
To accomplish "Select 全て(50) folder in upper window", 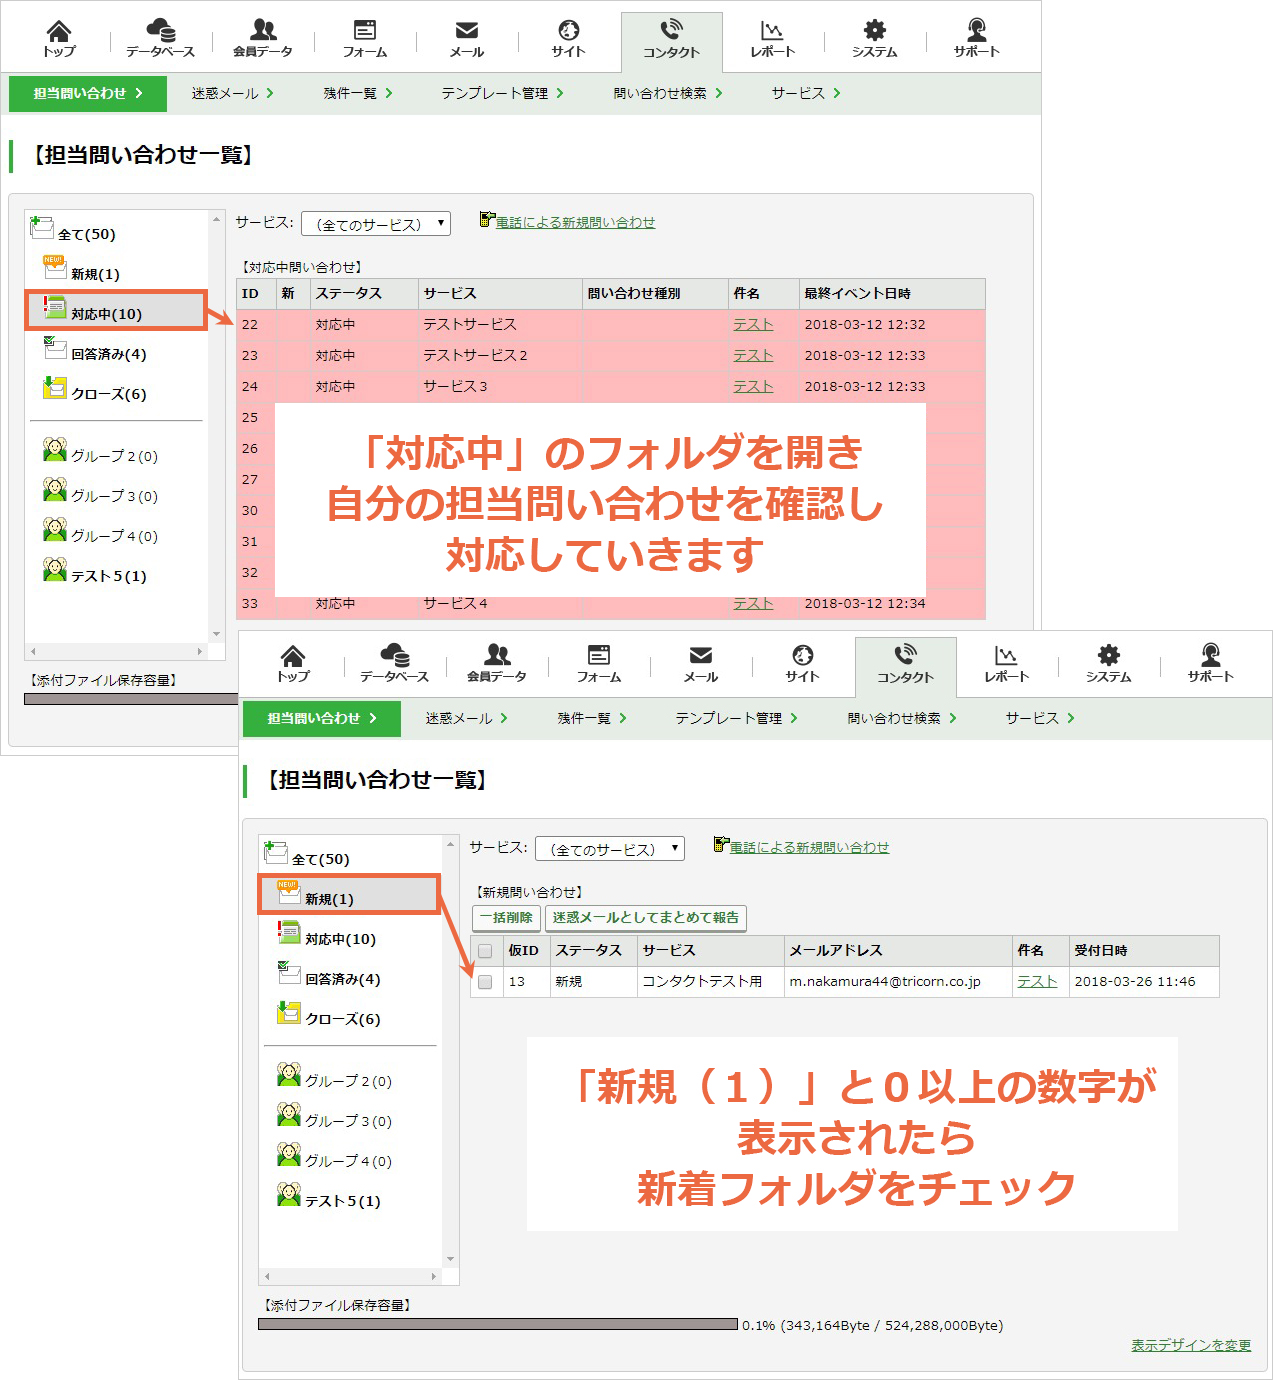I will tap(73, 230).
